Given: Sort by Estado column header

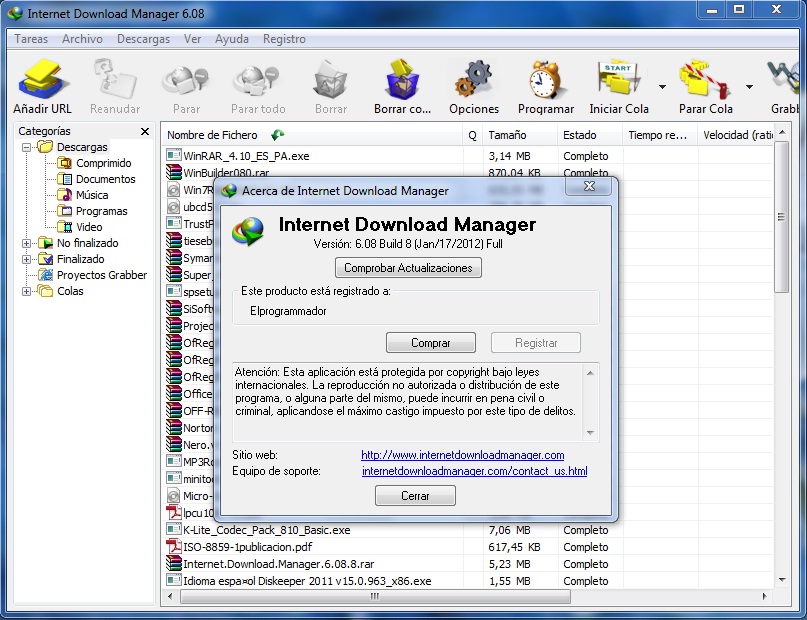Looking at the screenshot, I should pos(590,135).
